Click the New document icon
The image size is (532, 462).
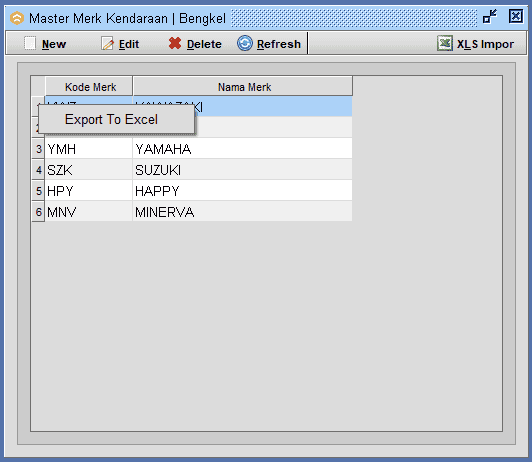click(x=30, y=43)
